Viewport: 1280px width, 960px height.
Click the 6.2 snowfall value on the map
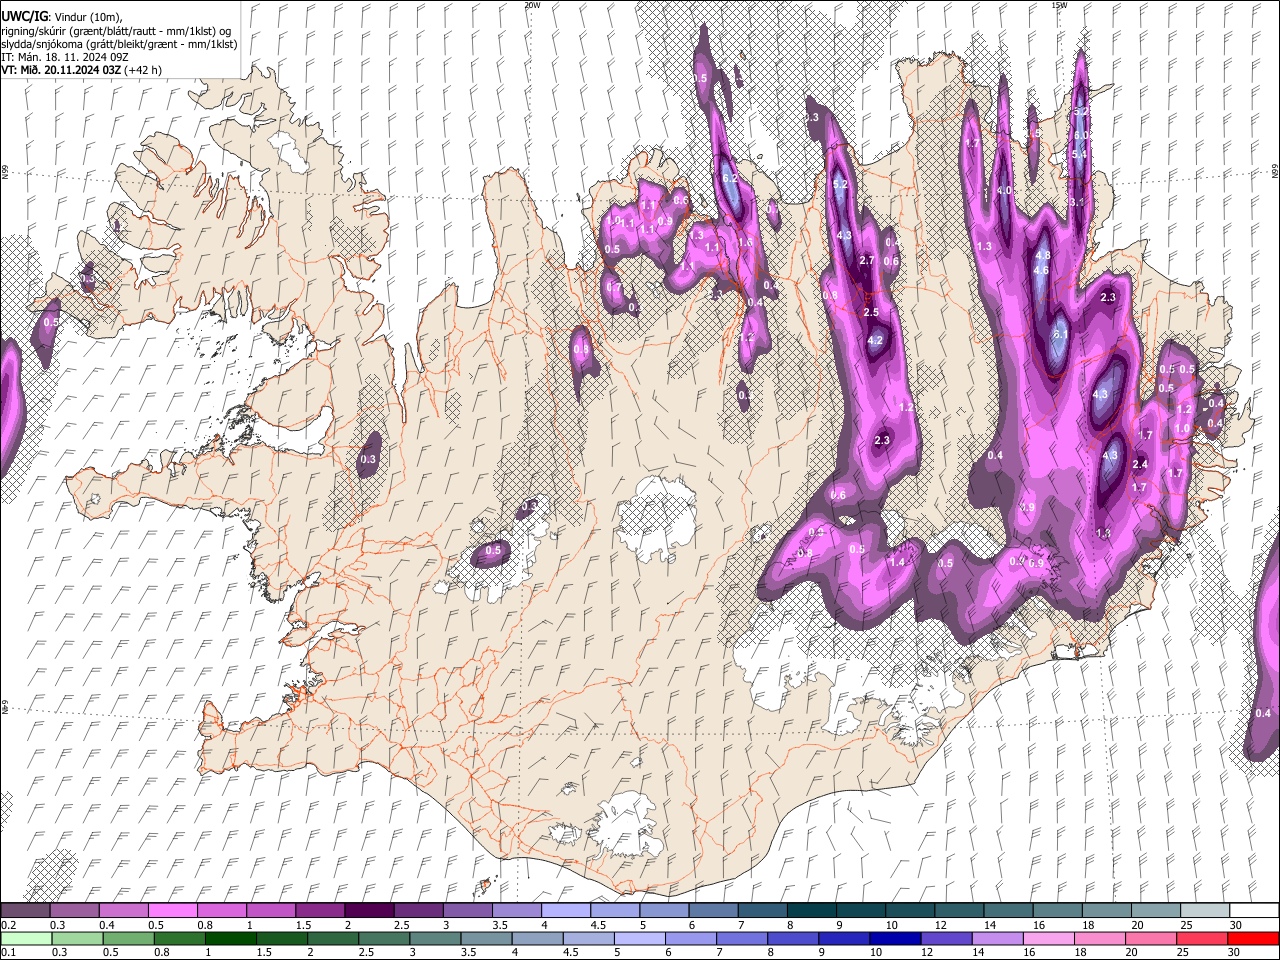coord(730,179)
